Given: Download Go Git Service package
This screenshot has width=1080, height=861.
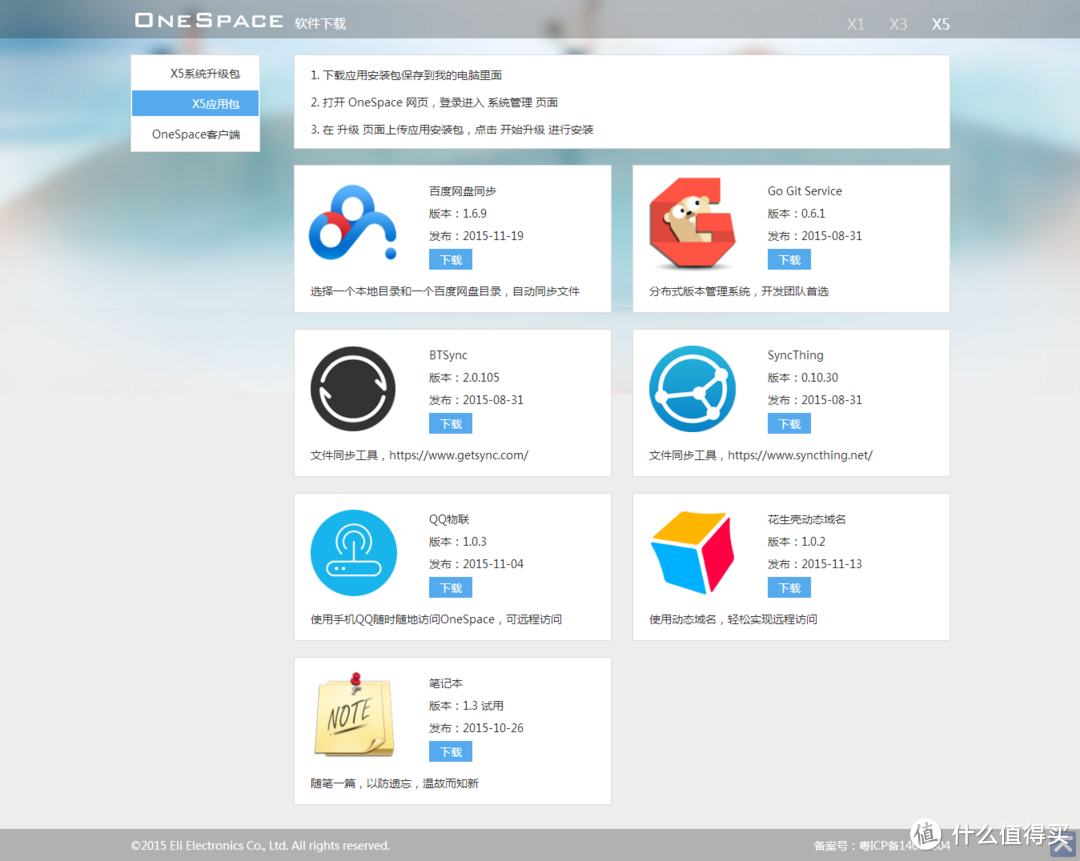Looking at the screenshot, I should 789,260.
